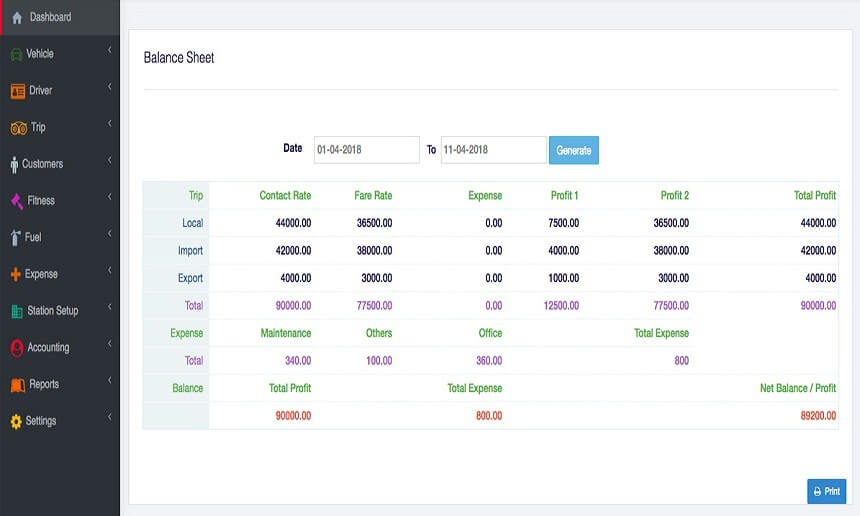Screen dimensions: 860x516
Task: Expand the Trip menu chevron
Action: pos(109,123)
